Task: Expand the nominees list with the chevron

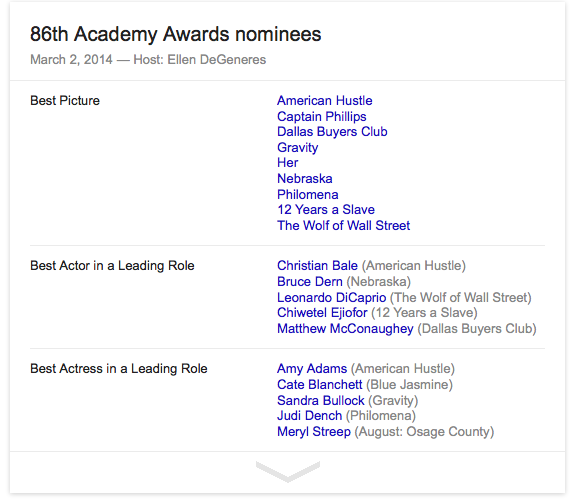Action: click(x=288, y=471)
